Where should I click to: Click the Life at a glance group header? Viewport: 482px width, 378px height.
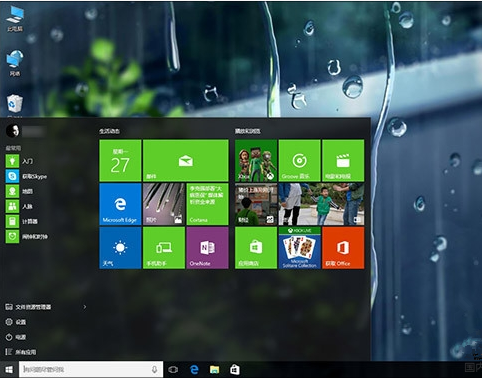[109, 131]
